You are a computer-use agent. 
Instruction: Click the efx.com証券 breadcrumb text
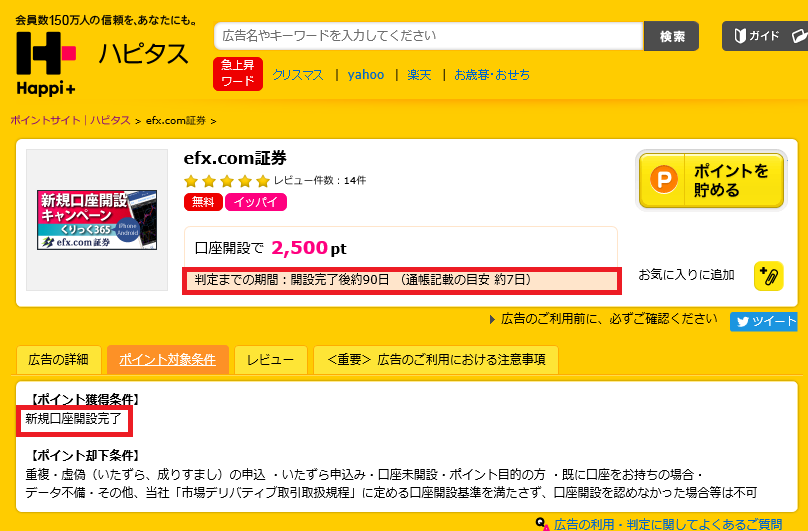(x=176, y=121)
